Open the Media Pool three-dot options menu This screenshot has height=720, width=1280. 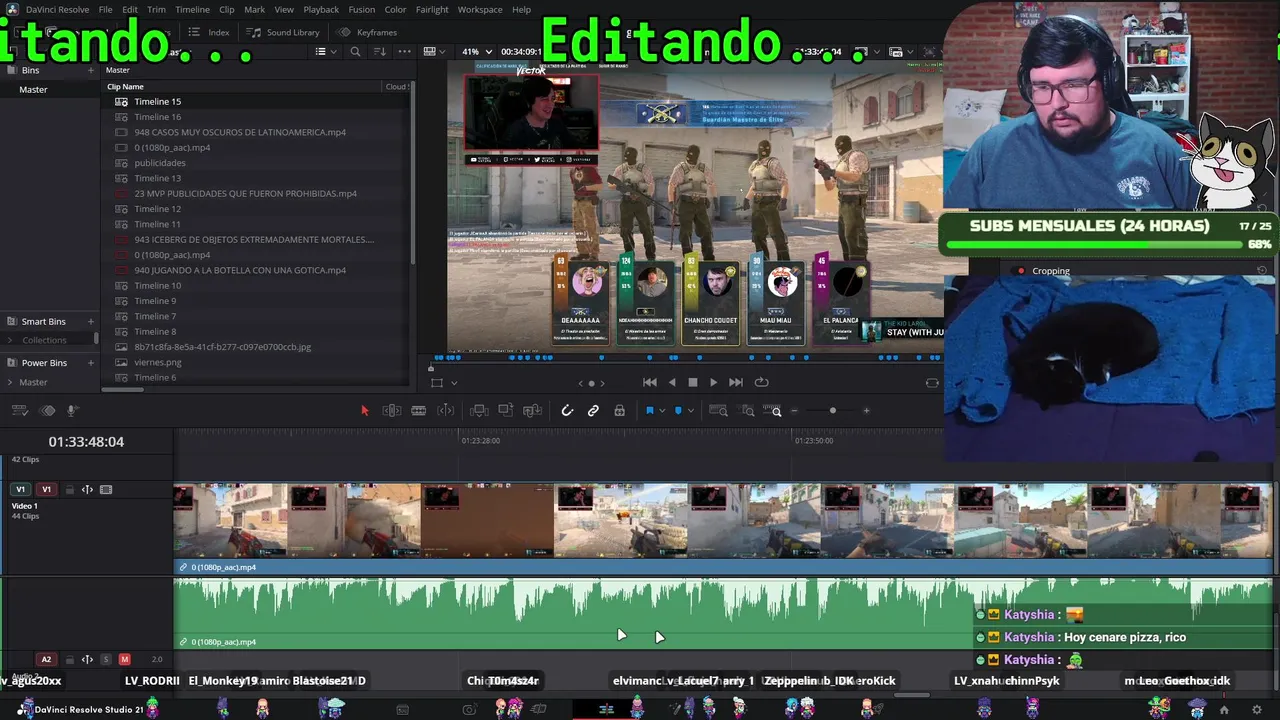coord(404,52)
